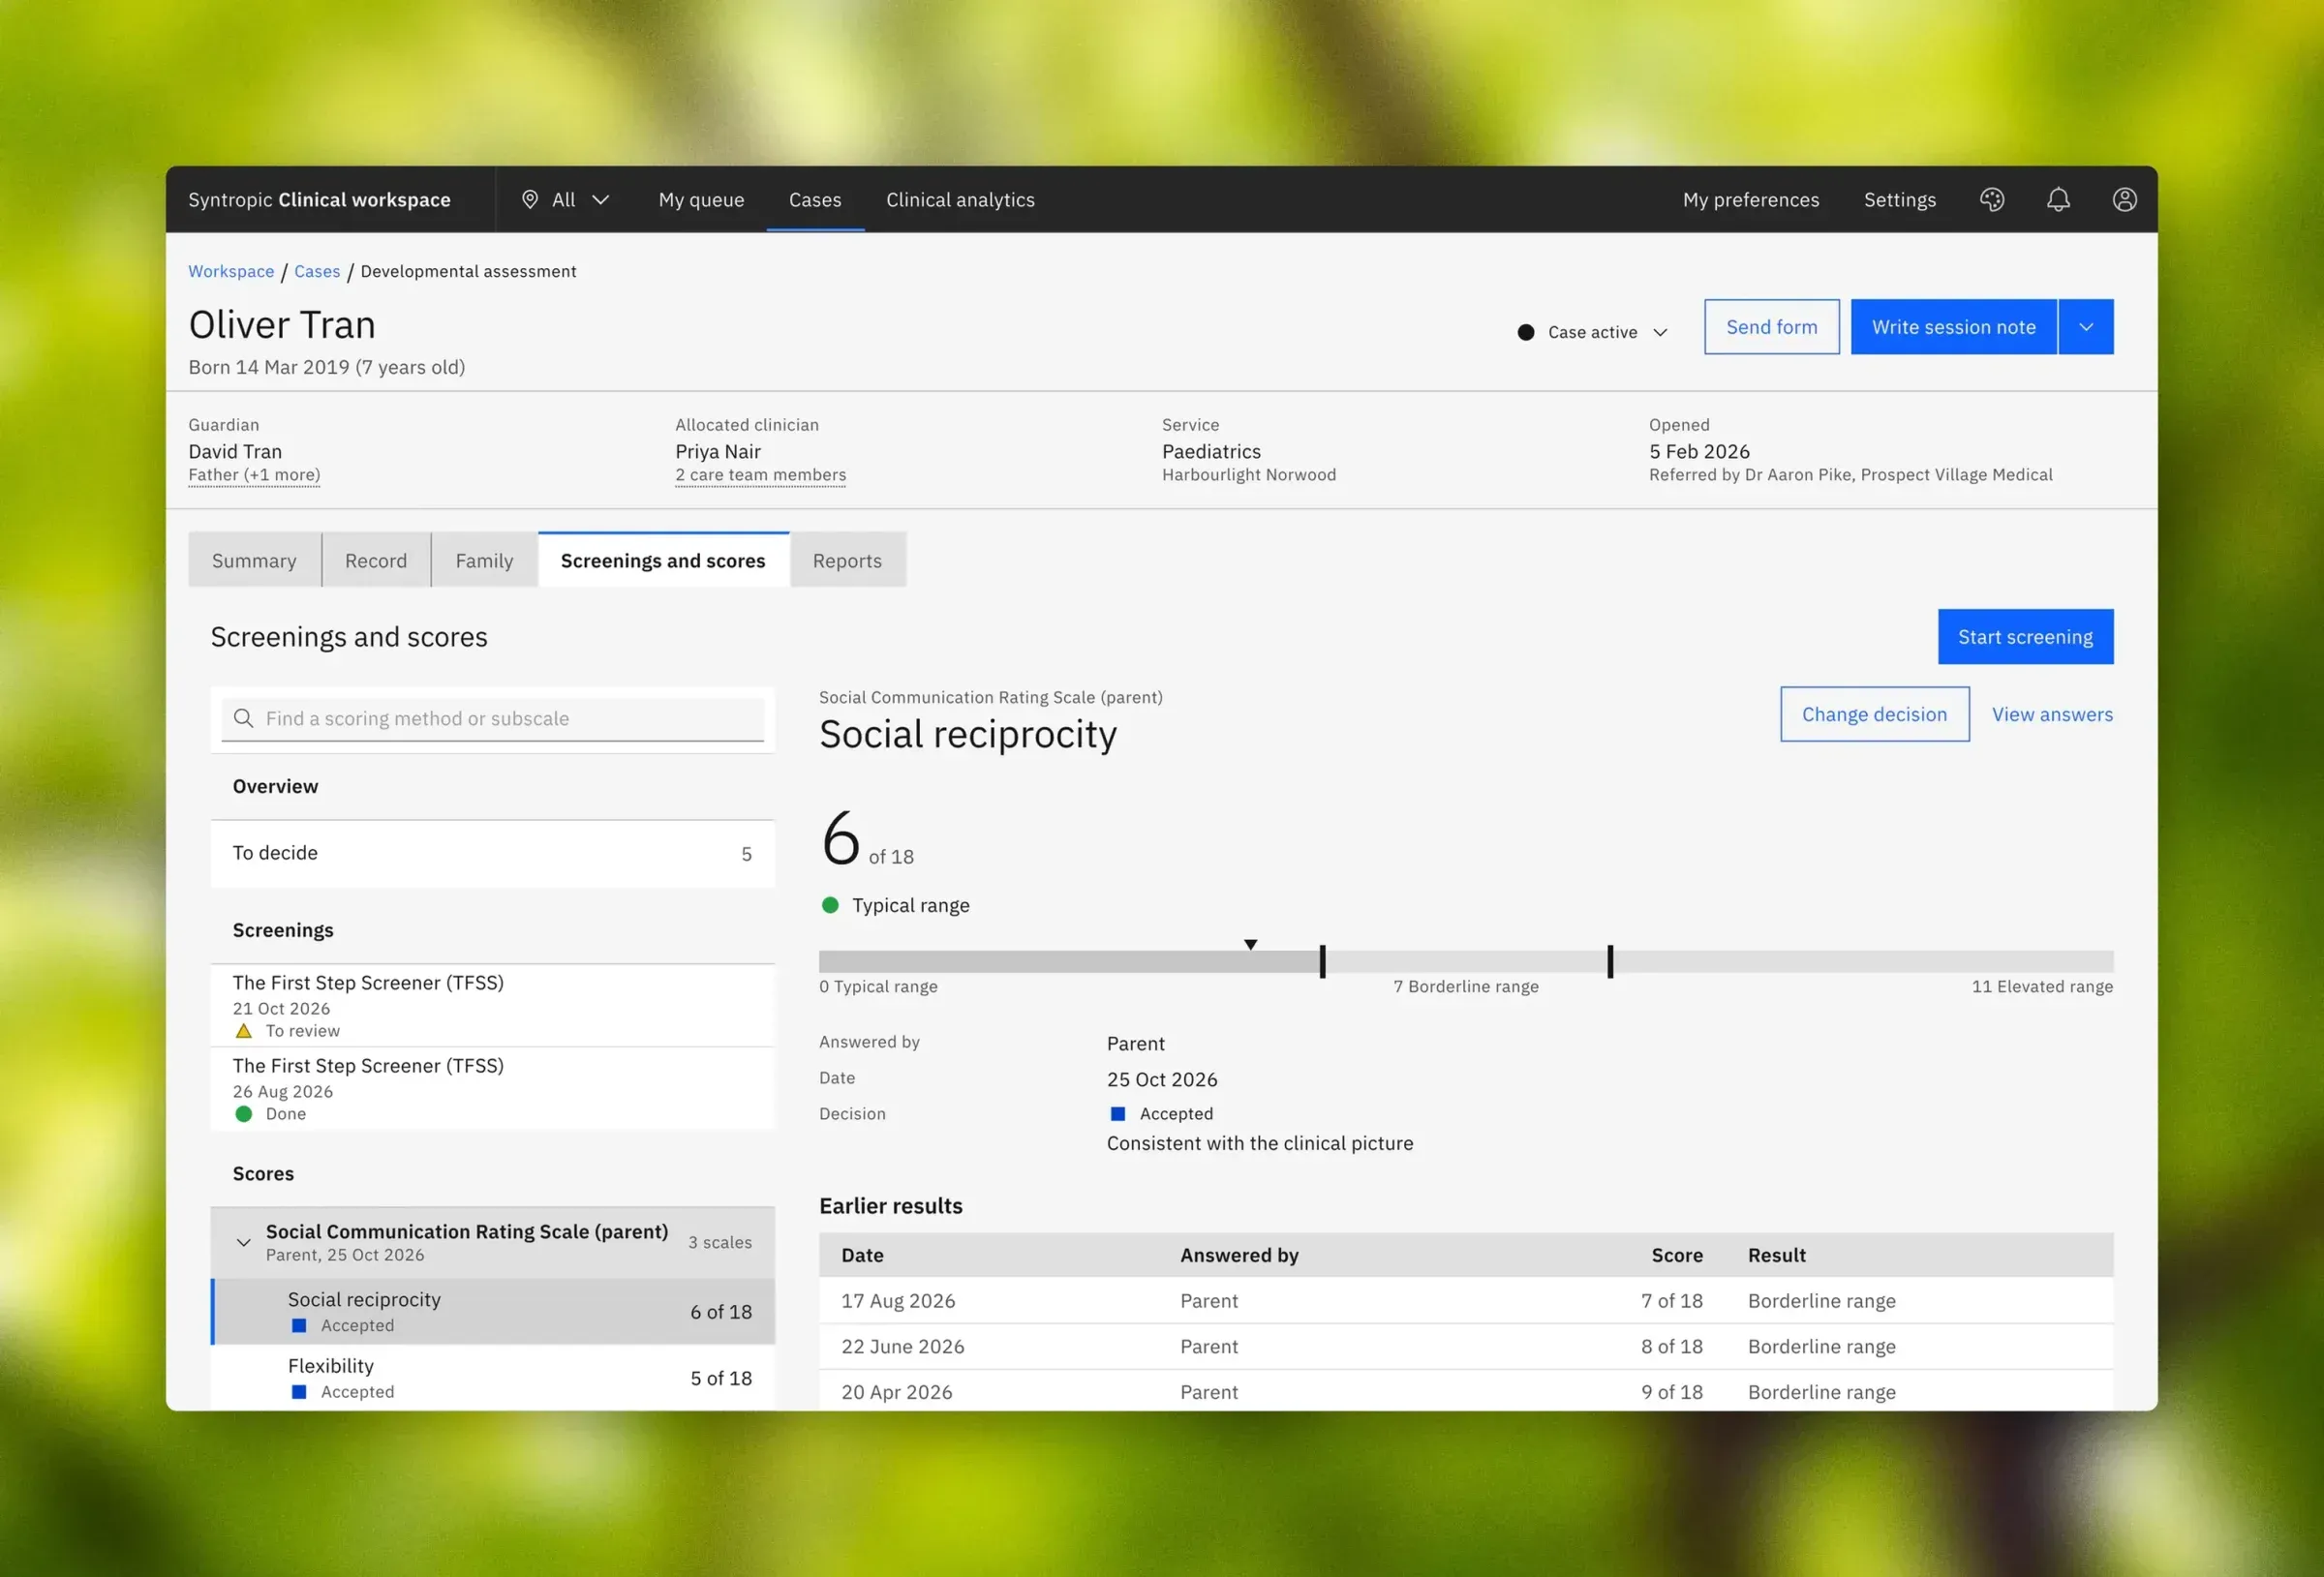Select TFSS screening dated 21 Oct 2026
This screenshot has height=1577, width=2324.
click(x=492, y=1005)
